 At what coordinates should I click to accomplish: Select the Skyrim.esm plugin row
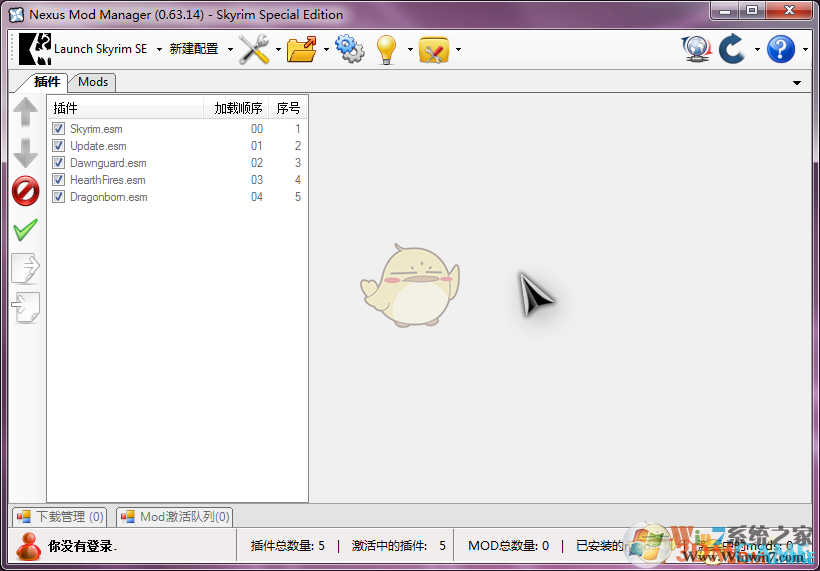click(177, 129)
